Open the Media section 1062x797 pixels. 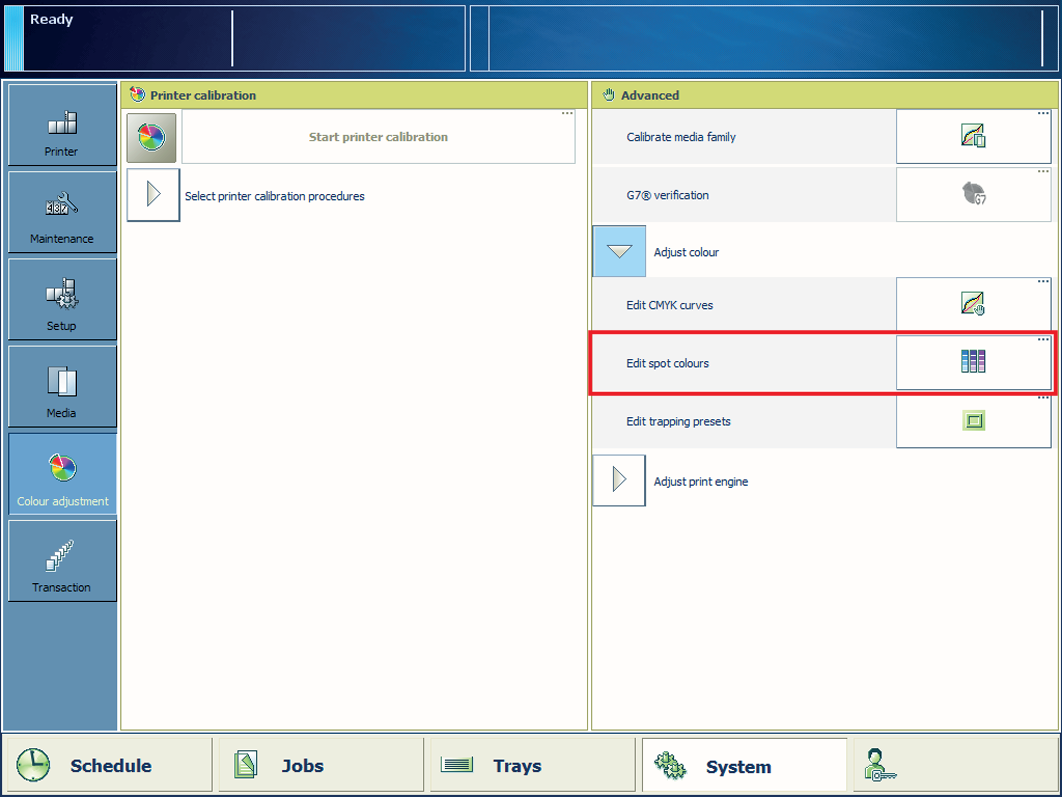[62, 387]
